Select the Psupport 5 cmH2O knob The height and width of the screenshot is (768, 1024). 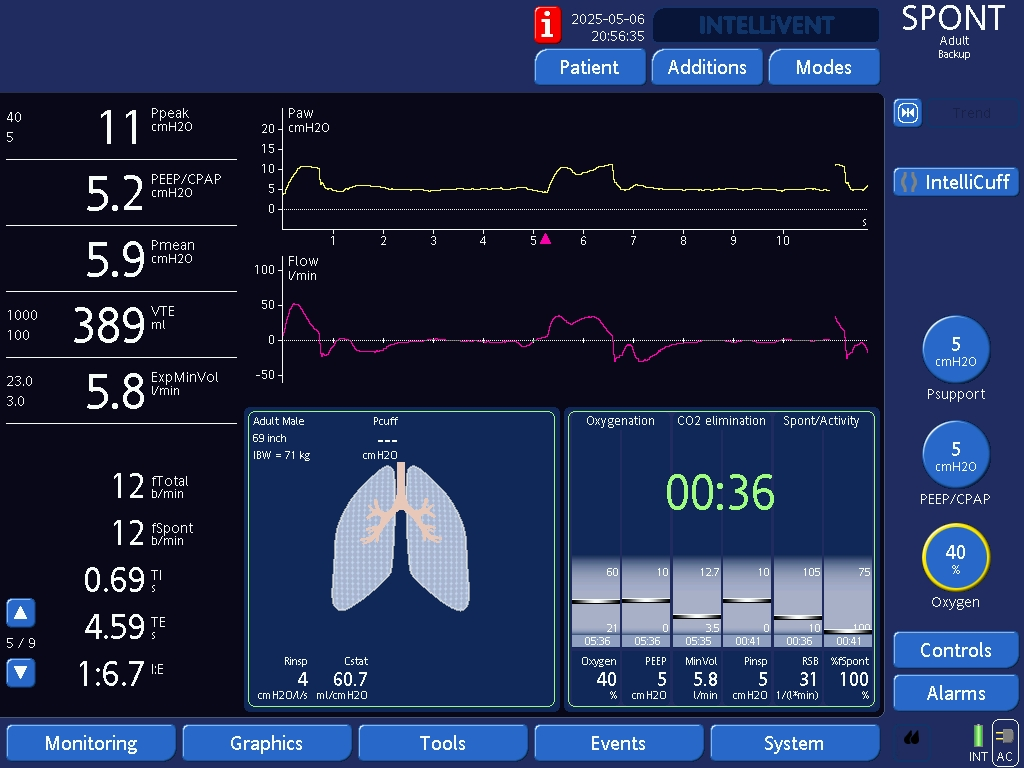tap(955, 350)
